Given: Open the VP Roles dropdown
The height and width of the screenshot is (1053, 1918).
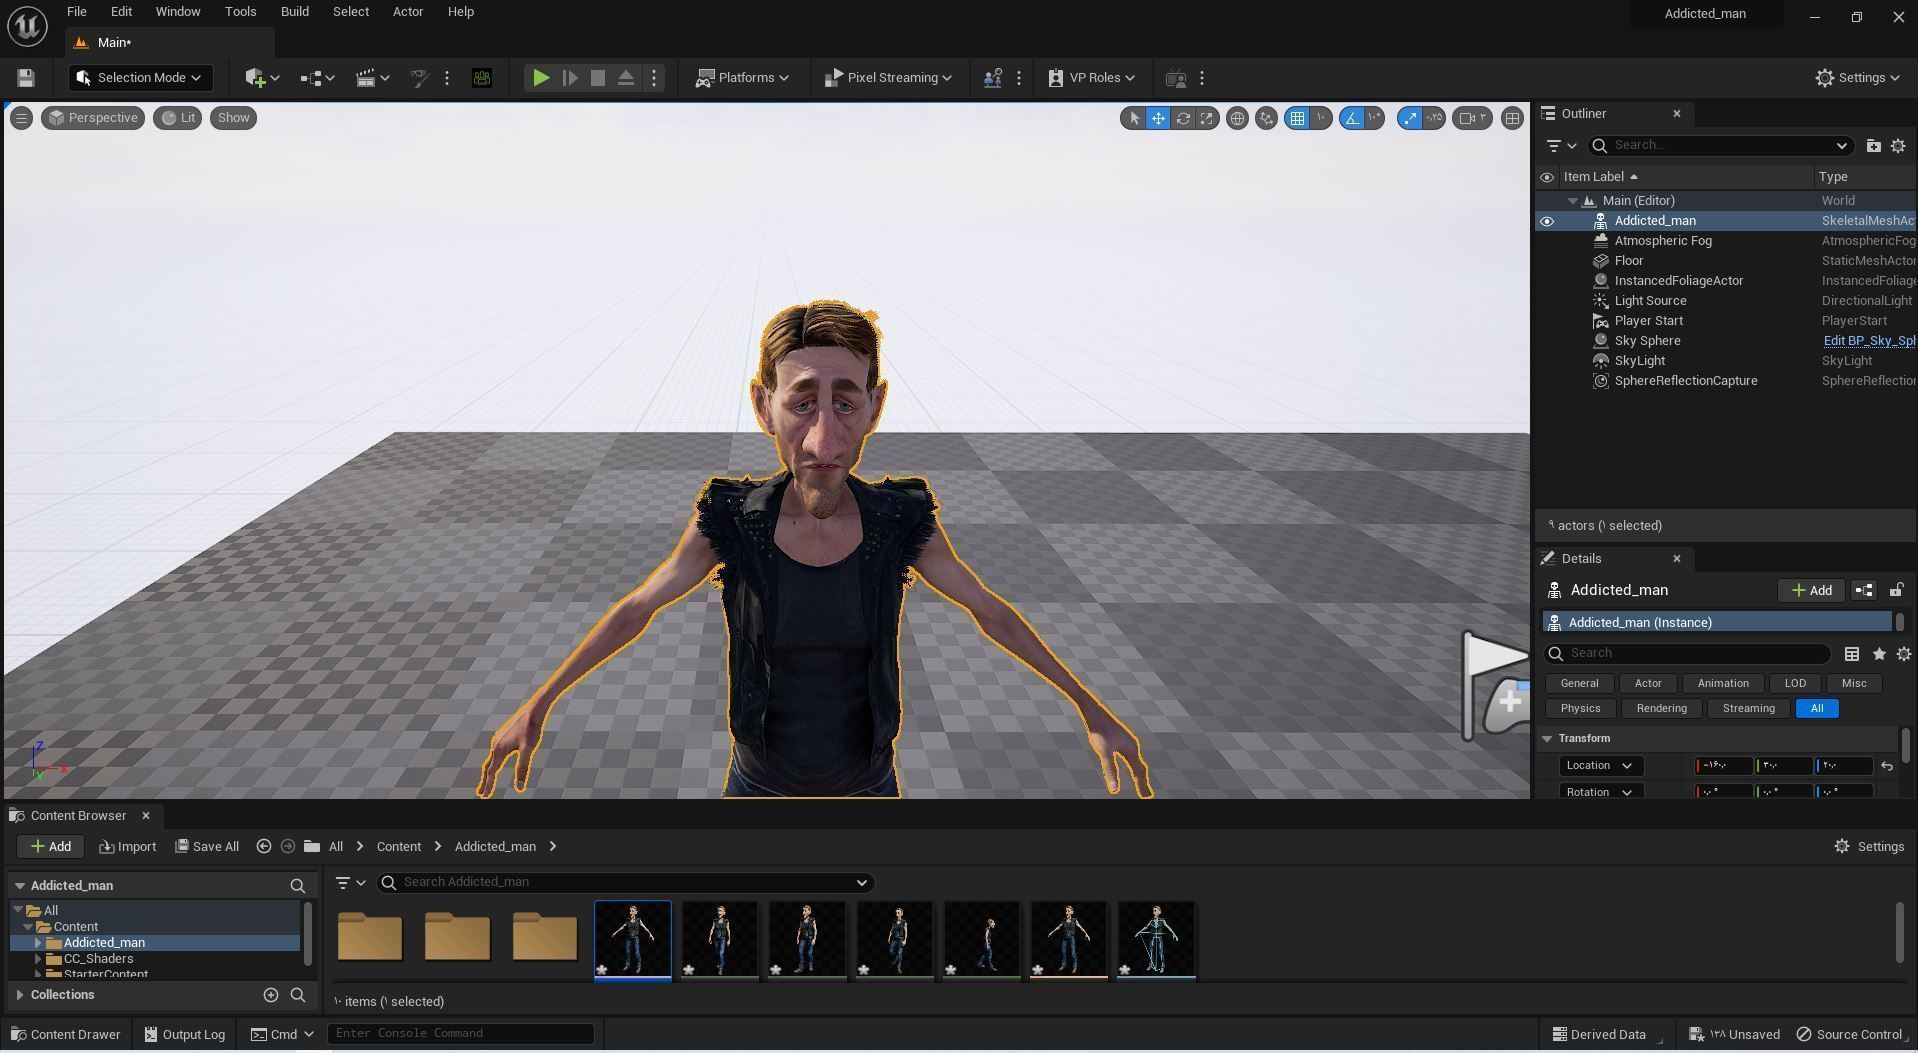Looking at the screenshot, I should (1091, 78).
